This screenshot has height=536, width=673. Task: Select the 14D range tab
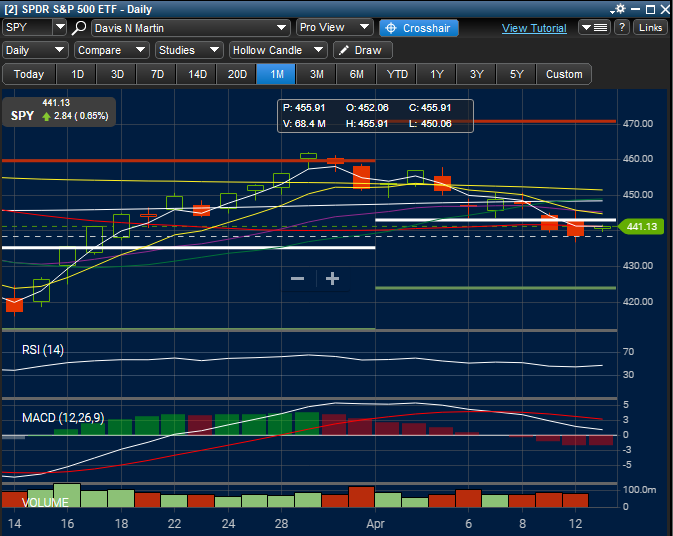[197, 74]
